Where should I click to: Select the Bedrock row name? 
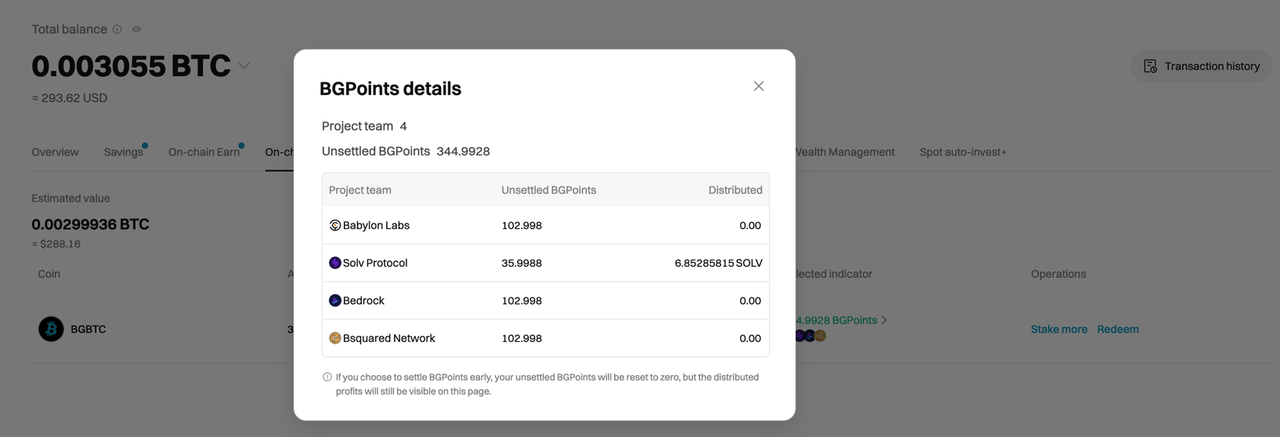click(364, 301)
